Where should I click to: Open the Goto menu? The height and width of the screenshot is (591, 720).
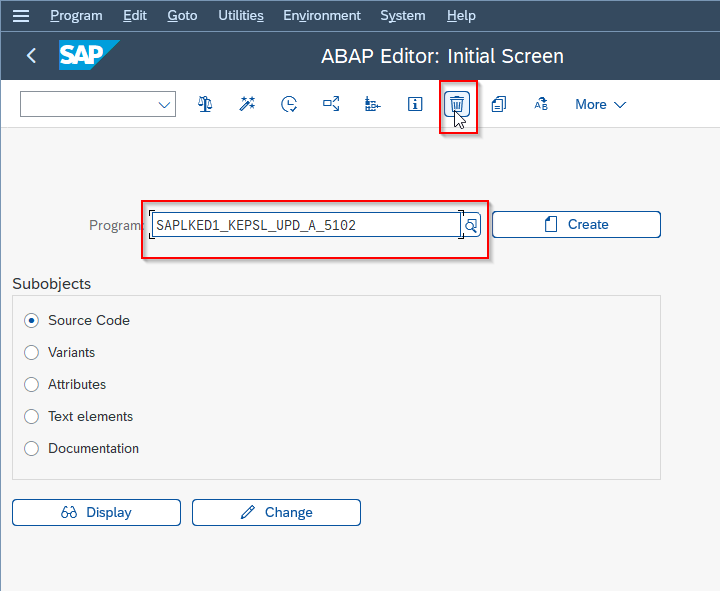pyautogui.click(x=182, y=16)
